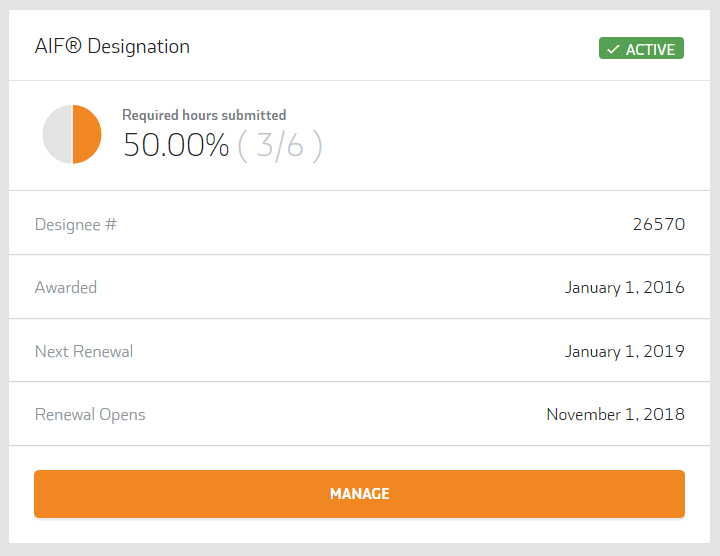Click the AIF® Designation card title

click(112, 47)
